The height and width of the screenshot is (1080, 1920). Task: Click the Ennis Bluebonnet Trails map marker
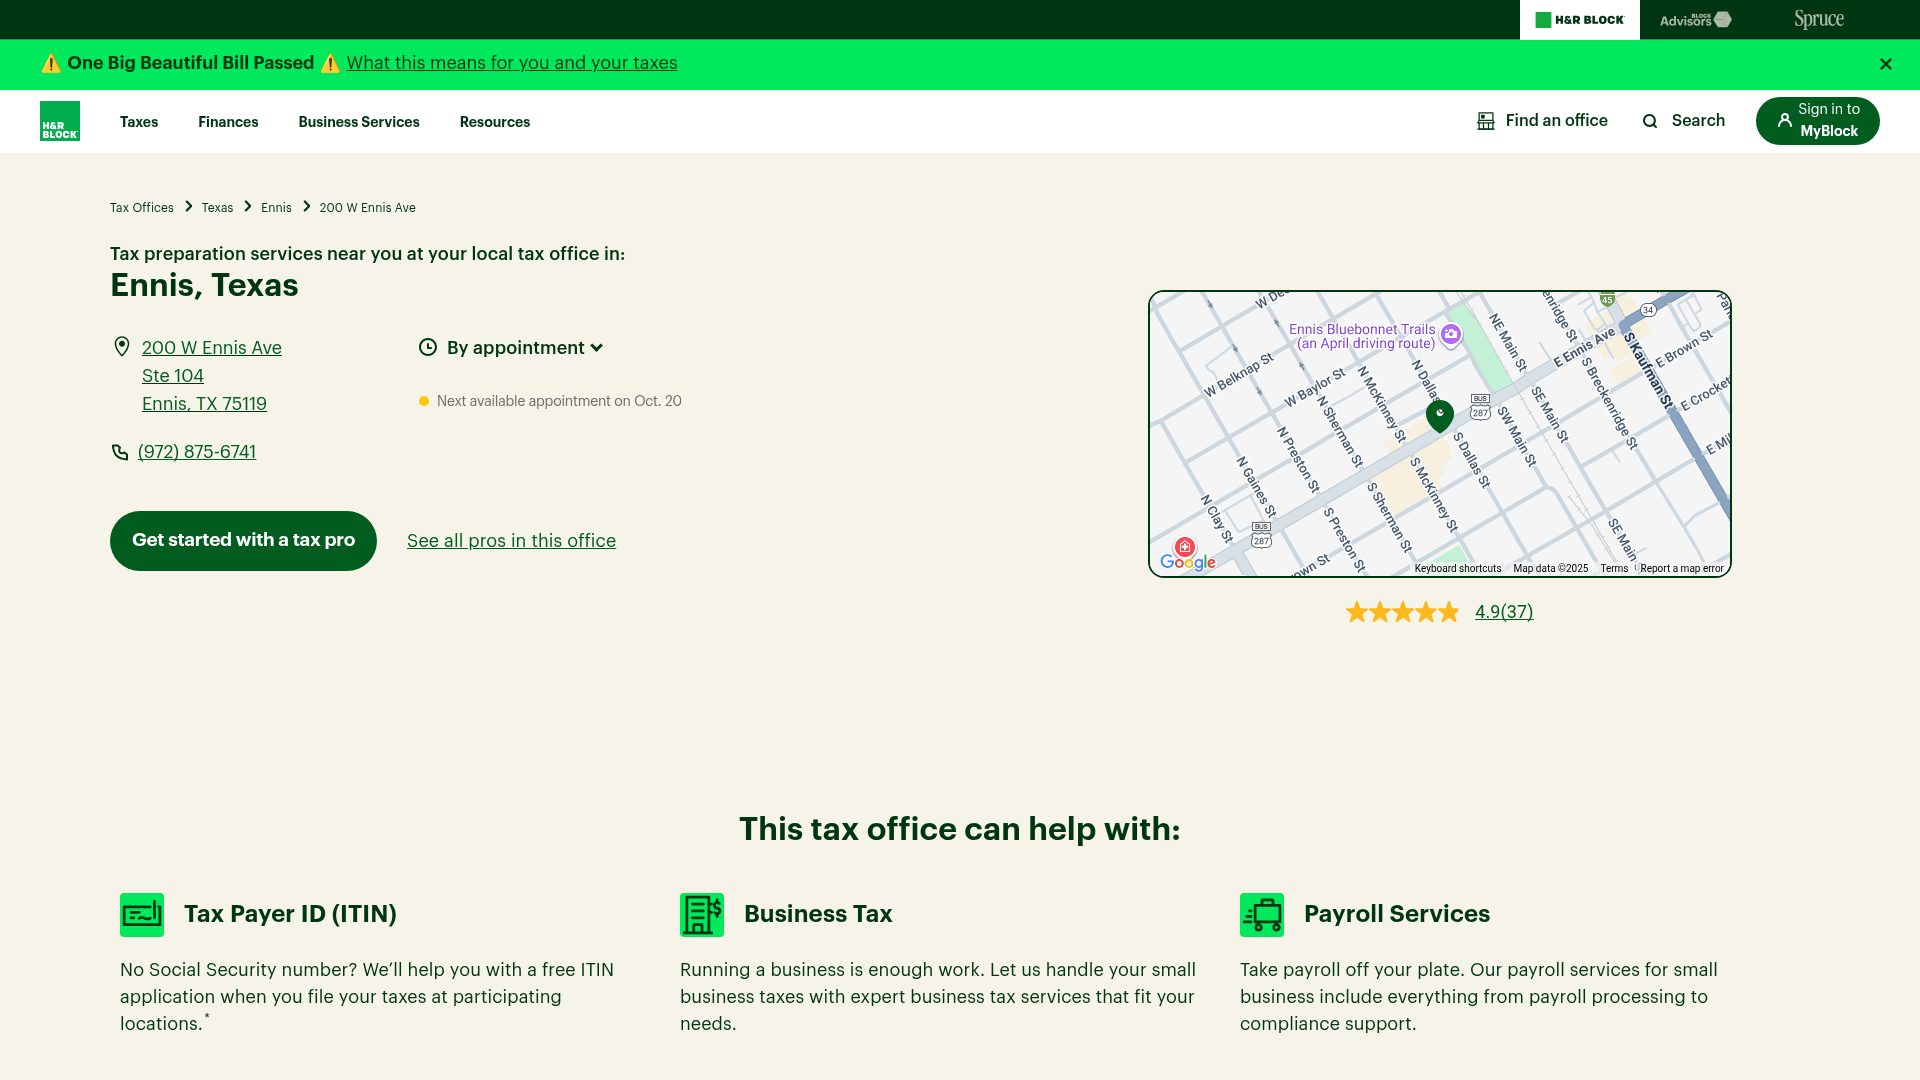point(1451,335)
